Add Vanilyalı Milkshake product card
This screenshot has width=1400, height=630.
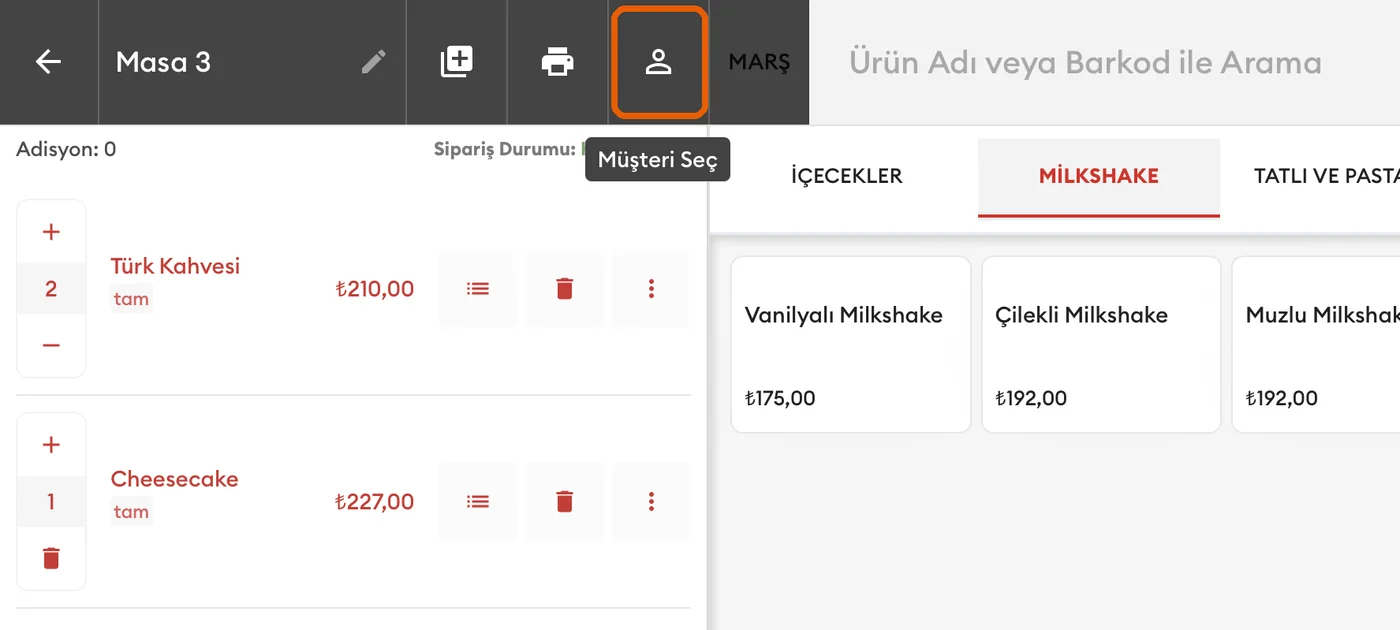851,345
